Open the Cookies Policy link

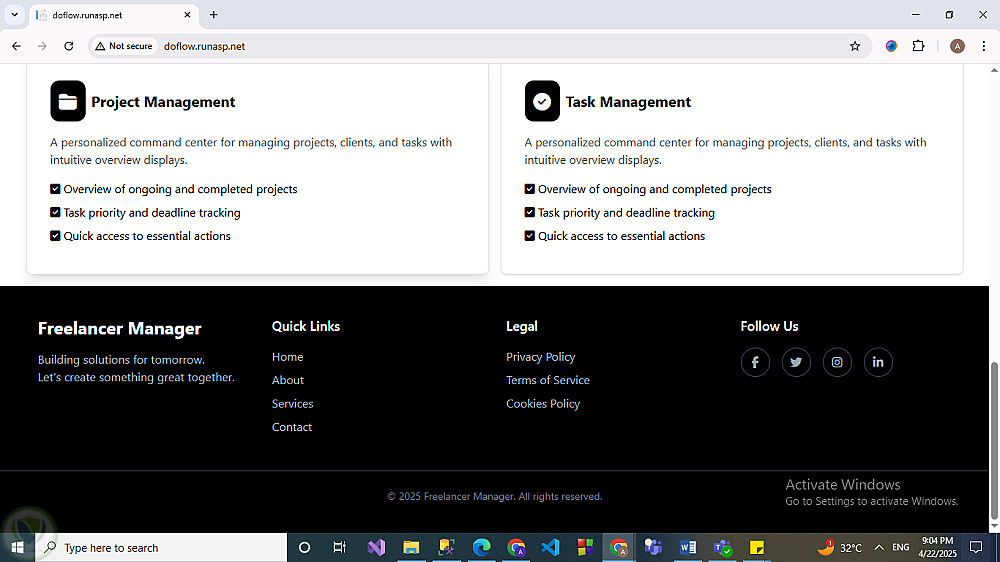pyautogui.click(x=543, y=404)
